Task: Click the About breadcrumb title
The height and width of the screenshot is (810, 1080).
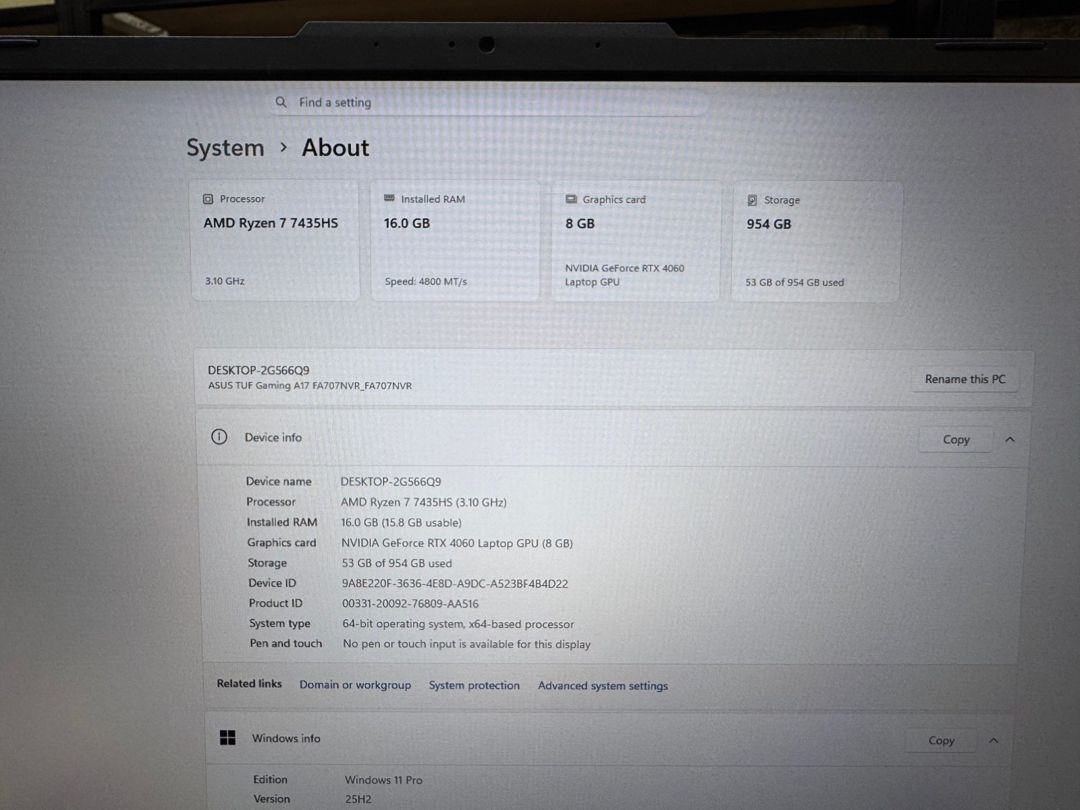Action: [335, 147]
